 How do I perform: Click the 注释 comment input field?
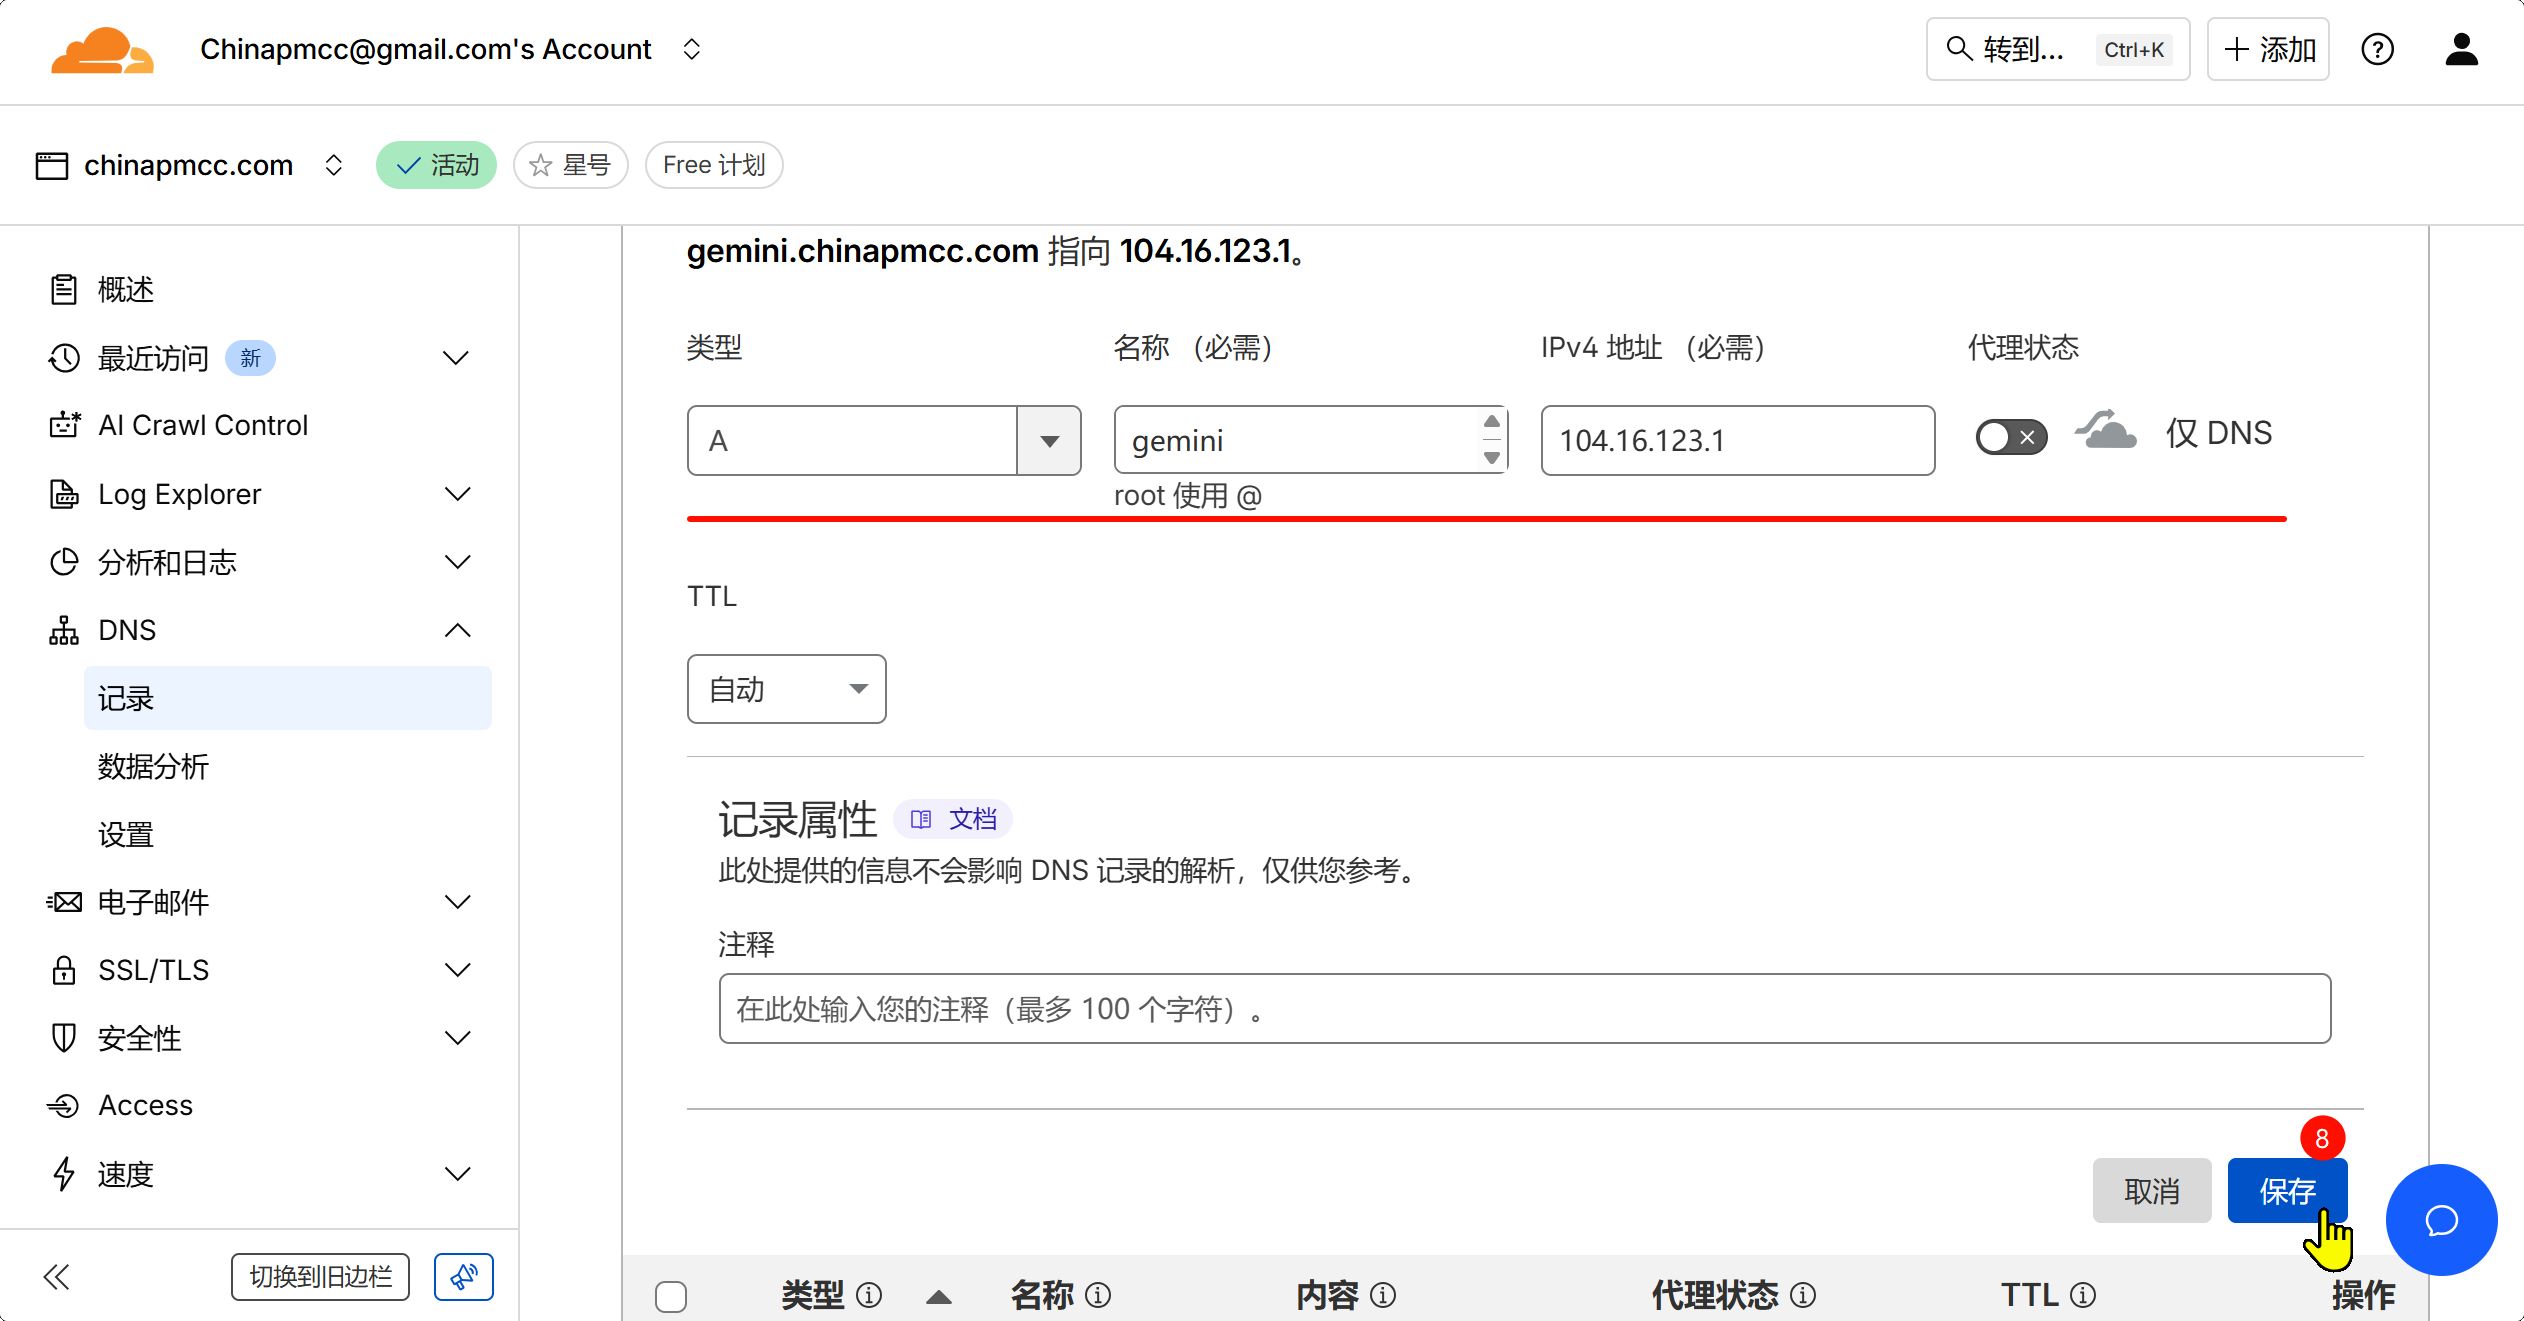pos(1524,1008)
